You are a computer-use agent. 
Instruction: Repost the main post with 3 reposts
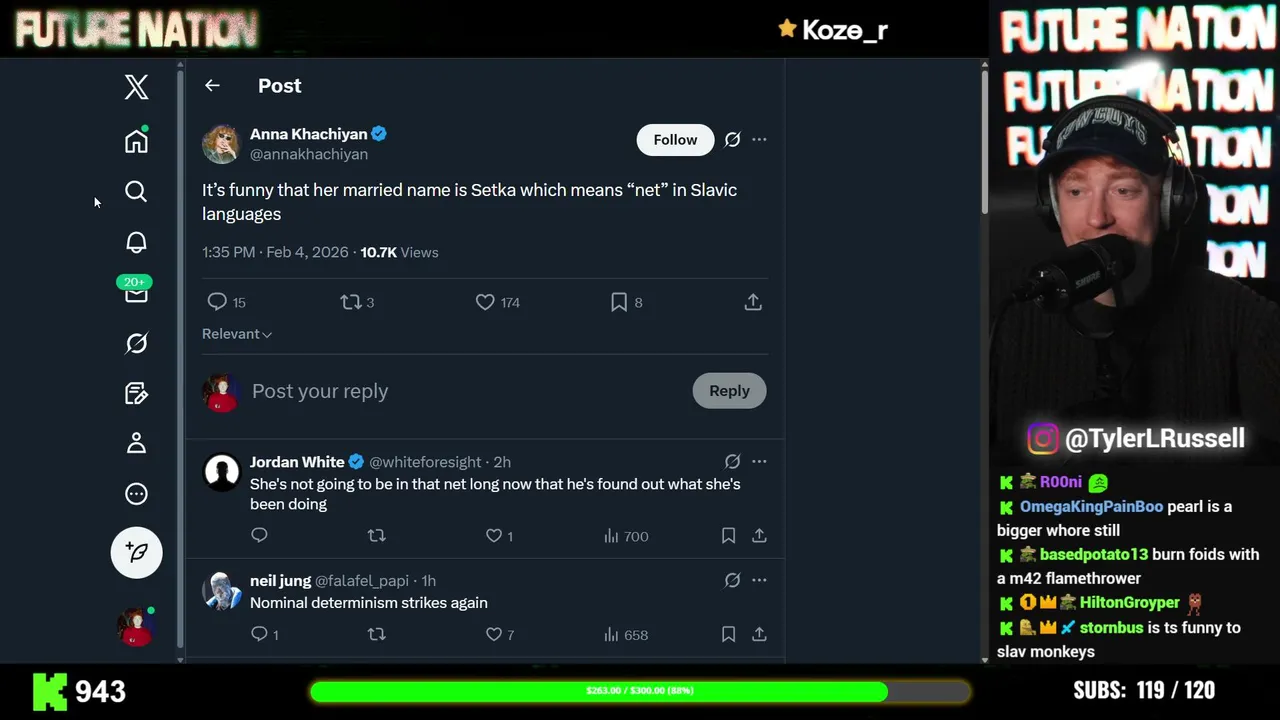(x=350, y=302)
